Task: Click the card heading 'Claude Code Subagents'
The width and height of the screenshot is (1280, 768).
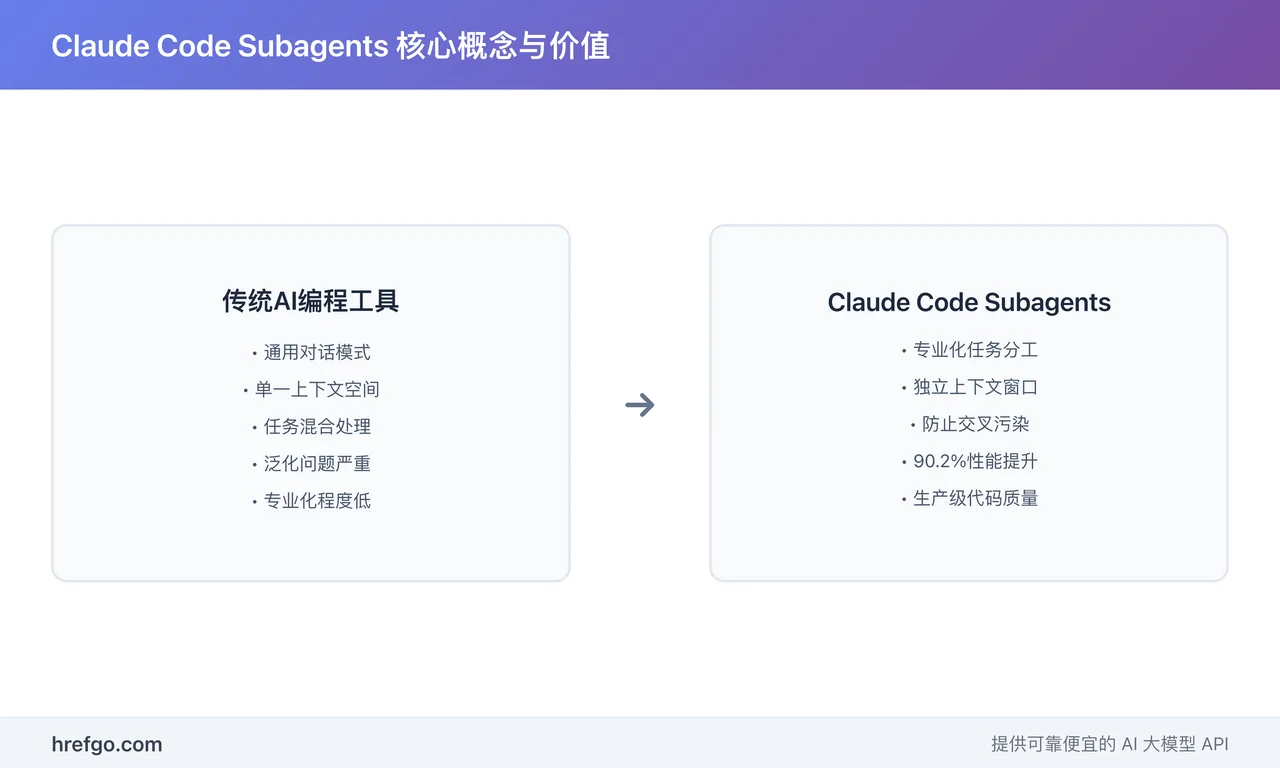Action: 969,303
